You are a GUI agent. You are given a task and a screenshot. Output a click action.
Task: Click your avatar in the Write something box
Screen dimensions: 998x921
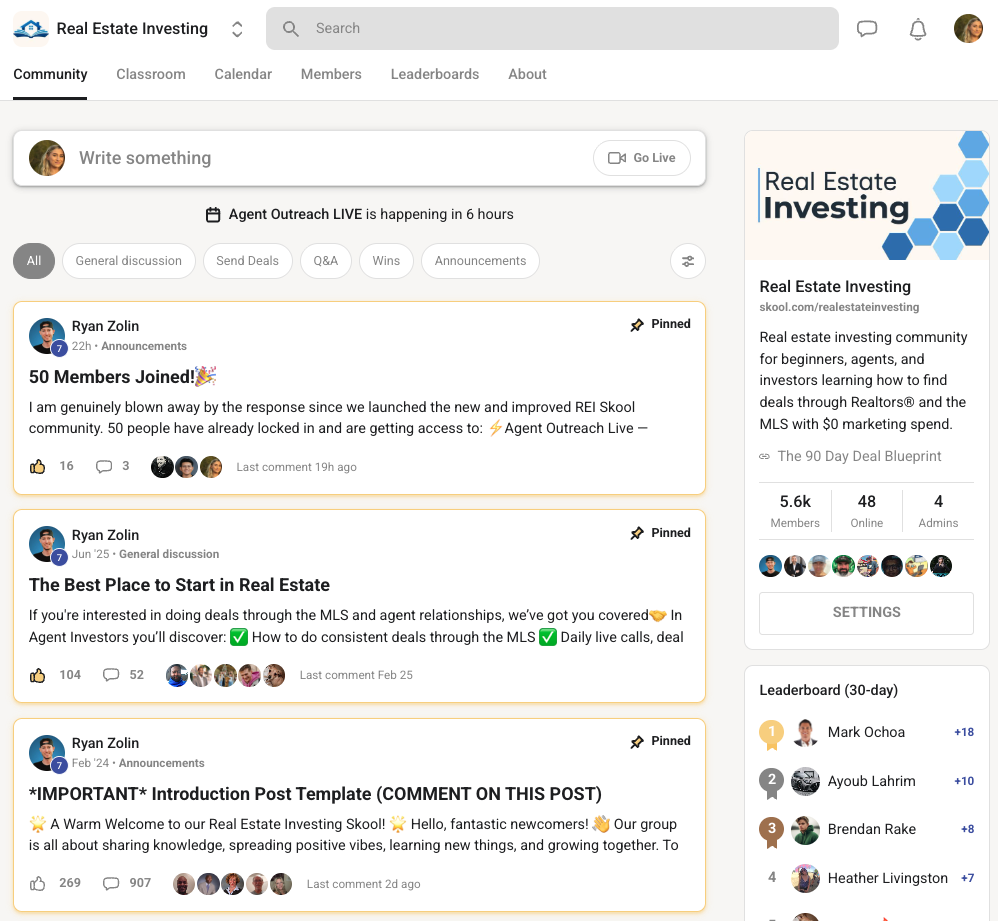47,158
